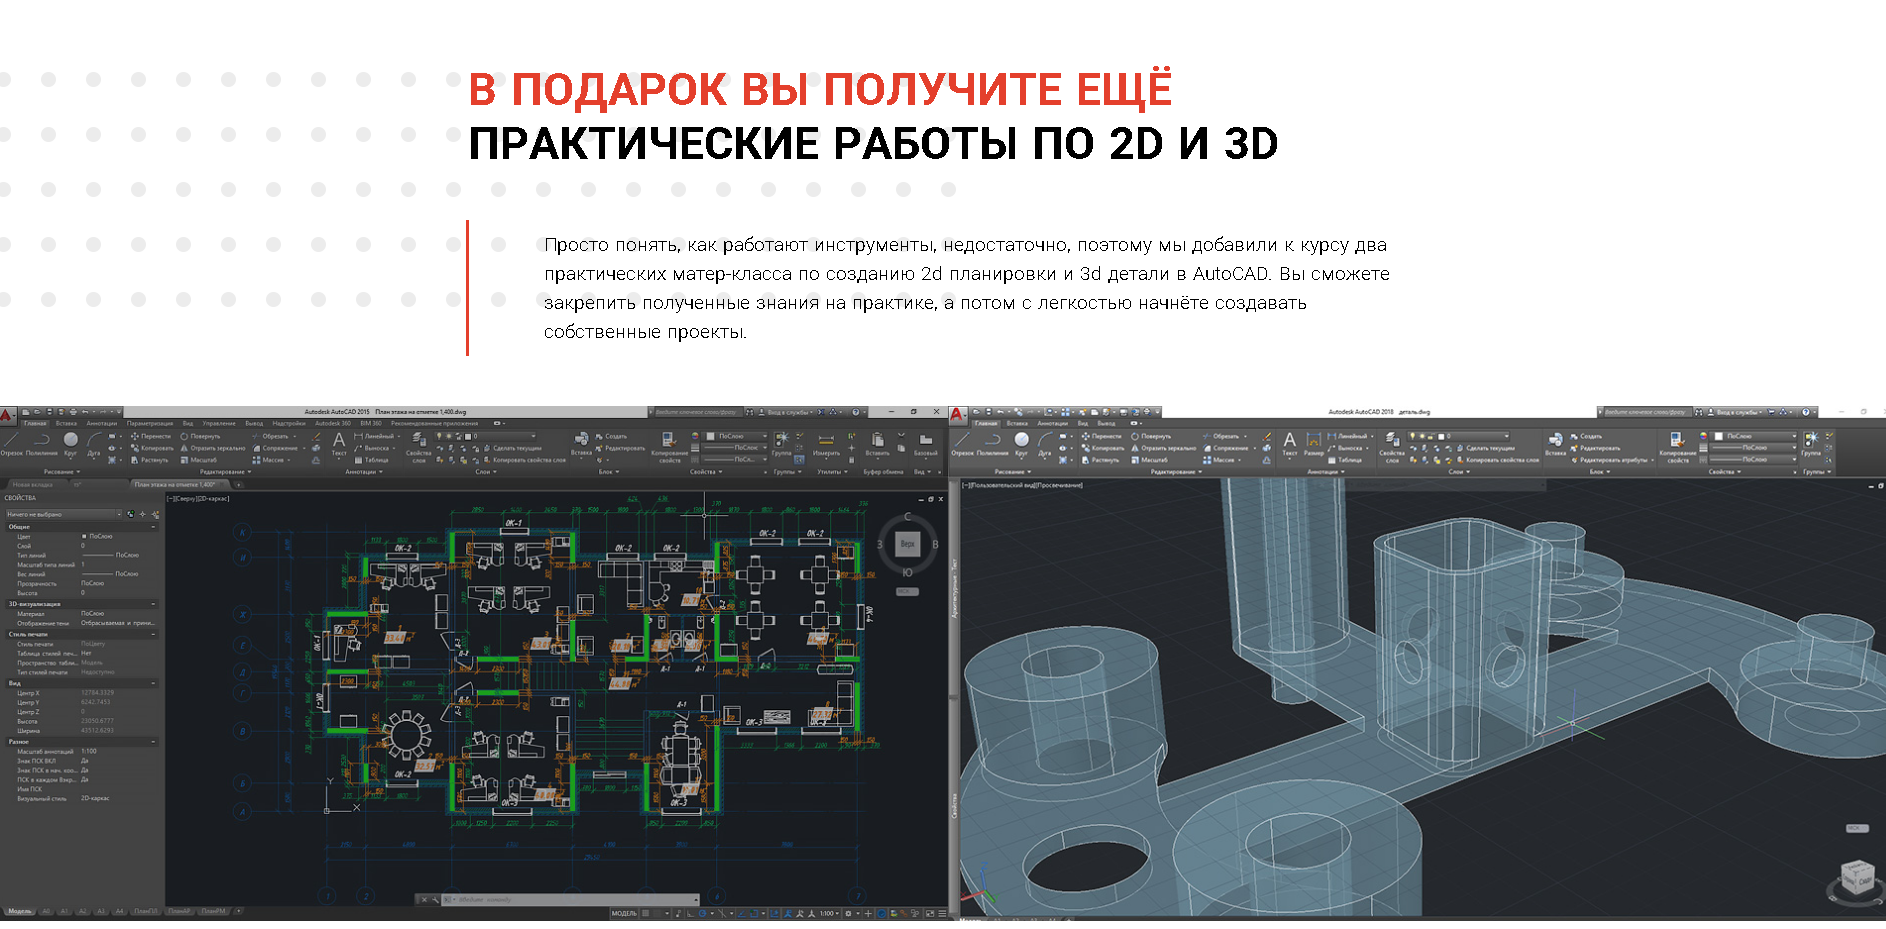The image size is (1886, 929).
Task: Click Копирование свойств in AutoCAD 2015
Action: click(669, 447)
